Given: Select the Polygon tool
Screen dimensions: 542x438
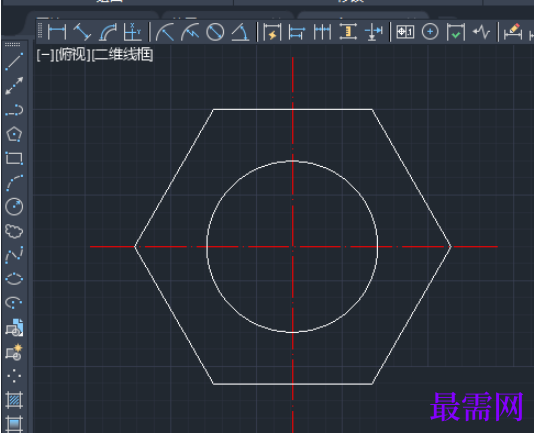Looking at the screenshot, I should (x=14, y=134).
